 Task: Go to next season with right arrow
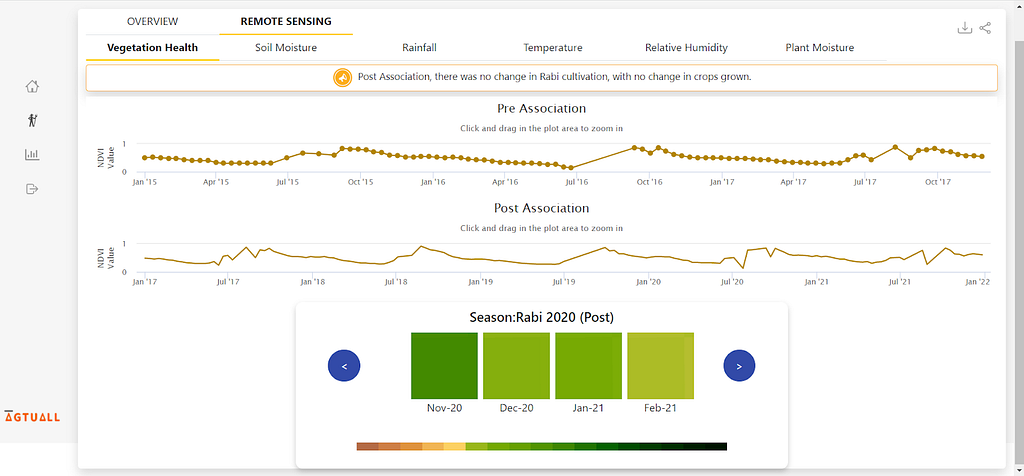pyautogui.click(x=739, y=366)
